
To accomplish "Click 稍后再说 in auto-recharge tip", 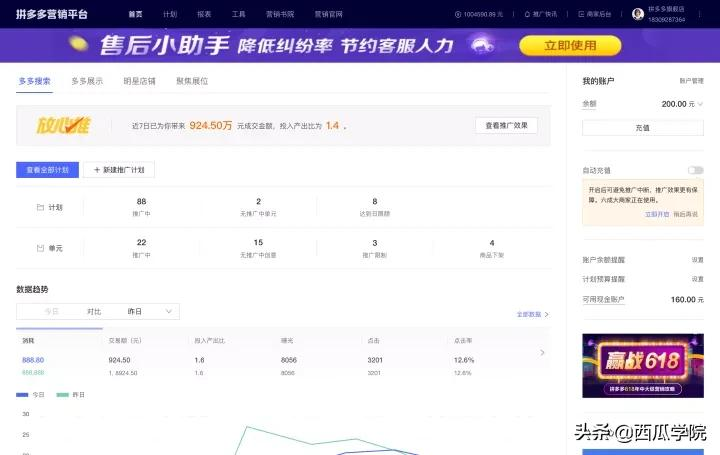I will 686,214.
